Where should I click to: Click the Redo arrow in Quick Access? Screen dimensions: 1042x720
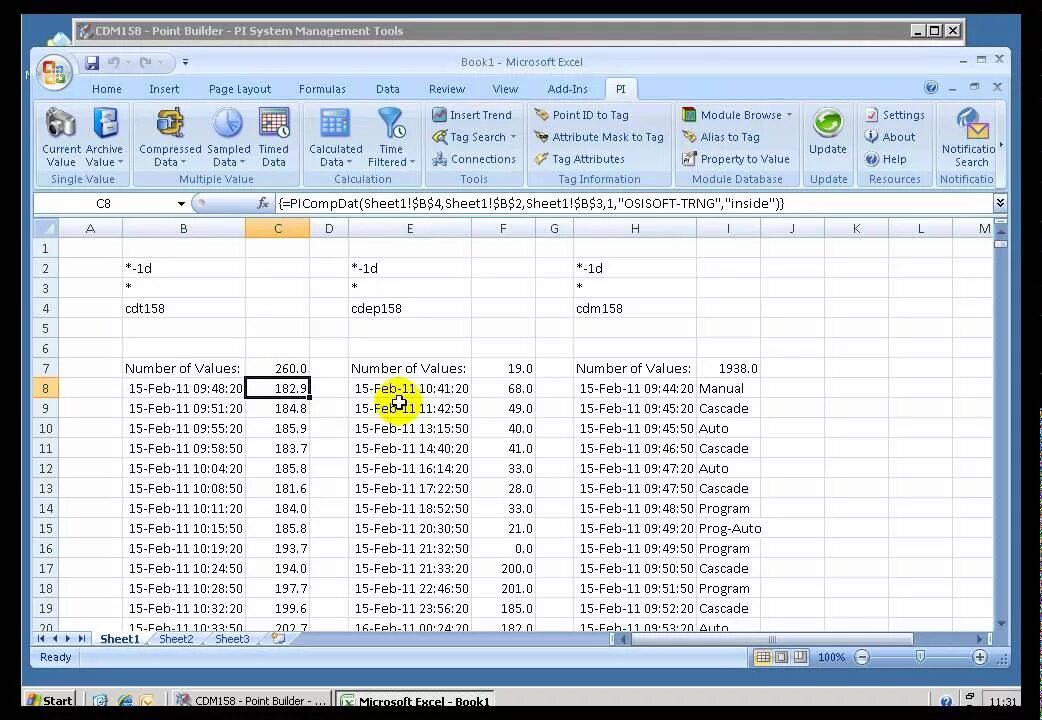146,62
